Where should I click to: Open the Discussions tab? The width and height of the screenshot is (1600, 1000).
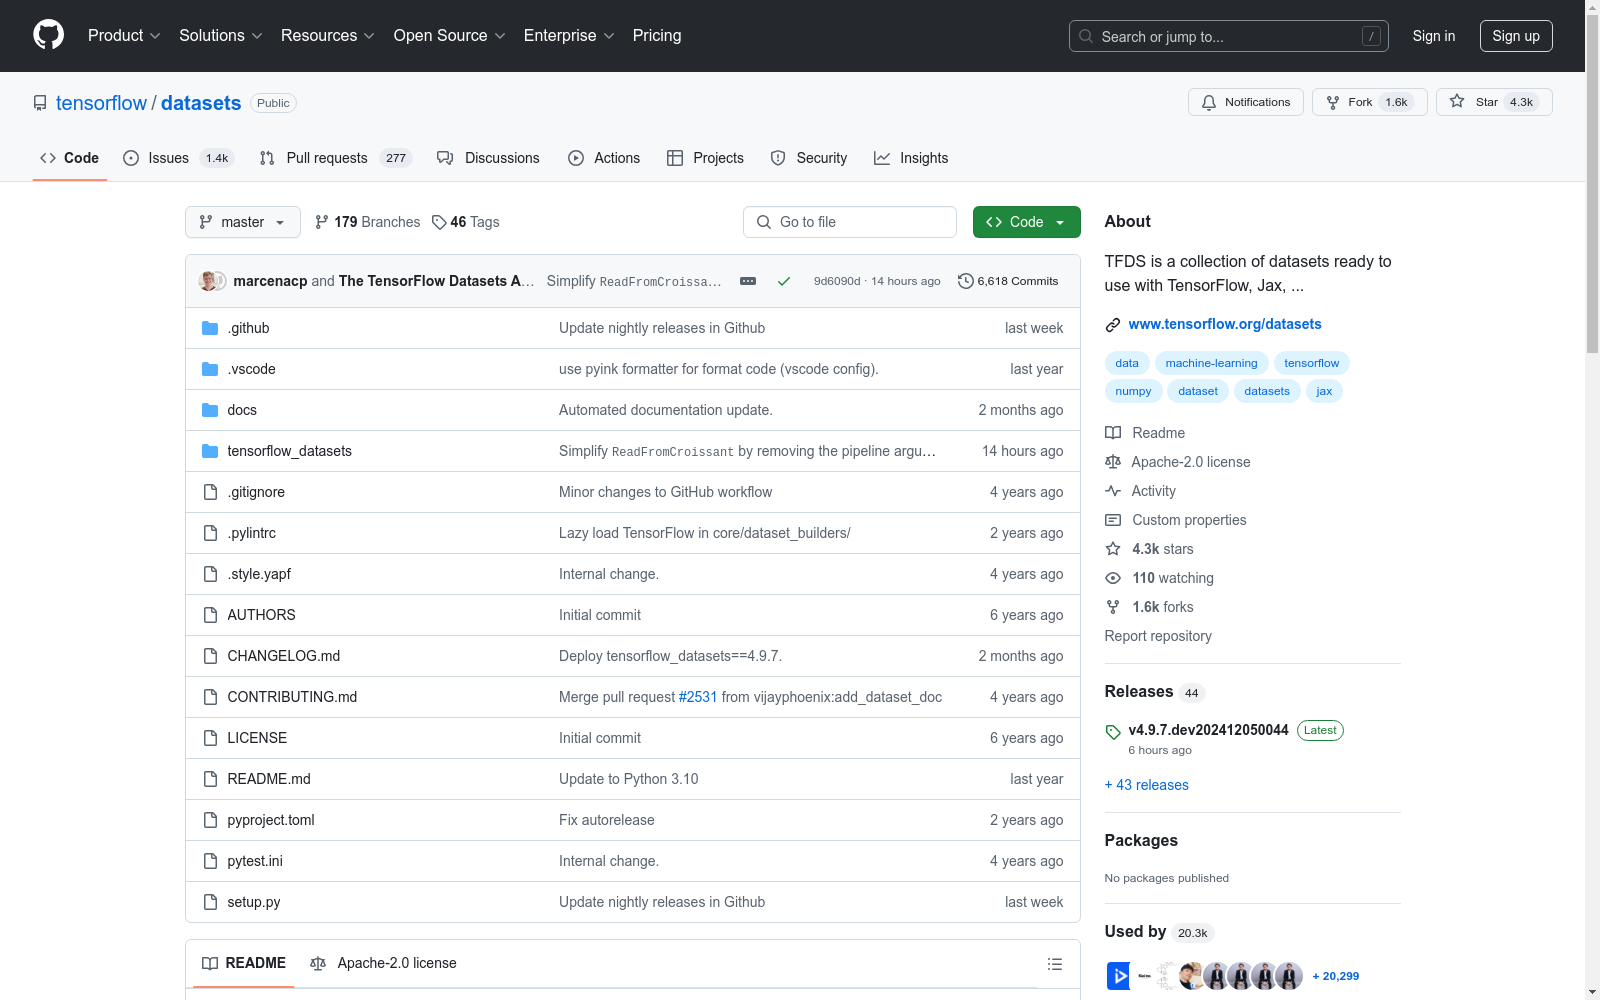coord(489,158)
